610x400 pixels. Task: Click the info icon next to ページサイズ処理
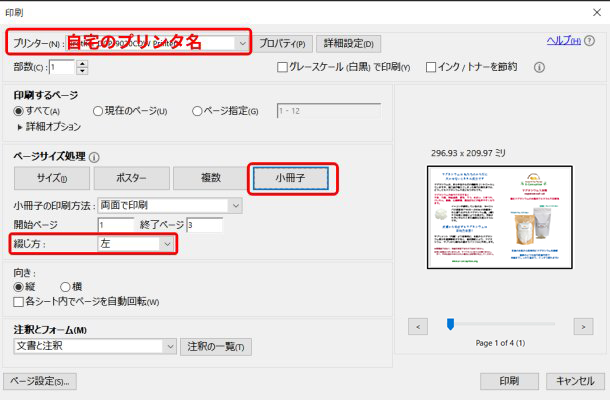95,157
